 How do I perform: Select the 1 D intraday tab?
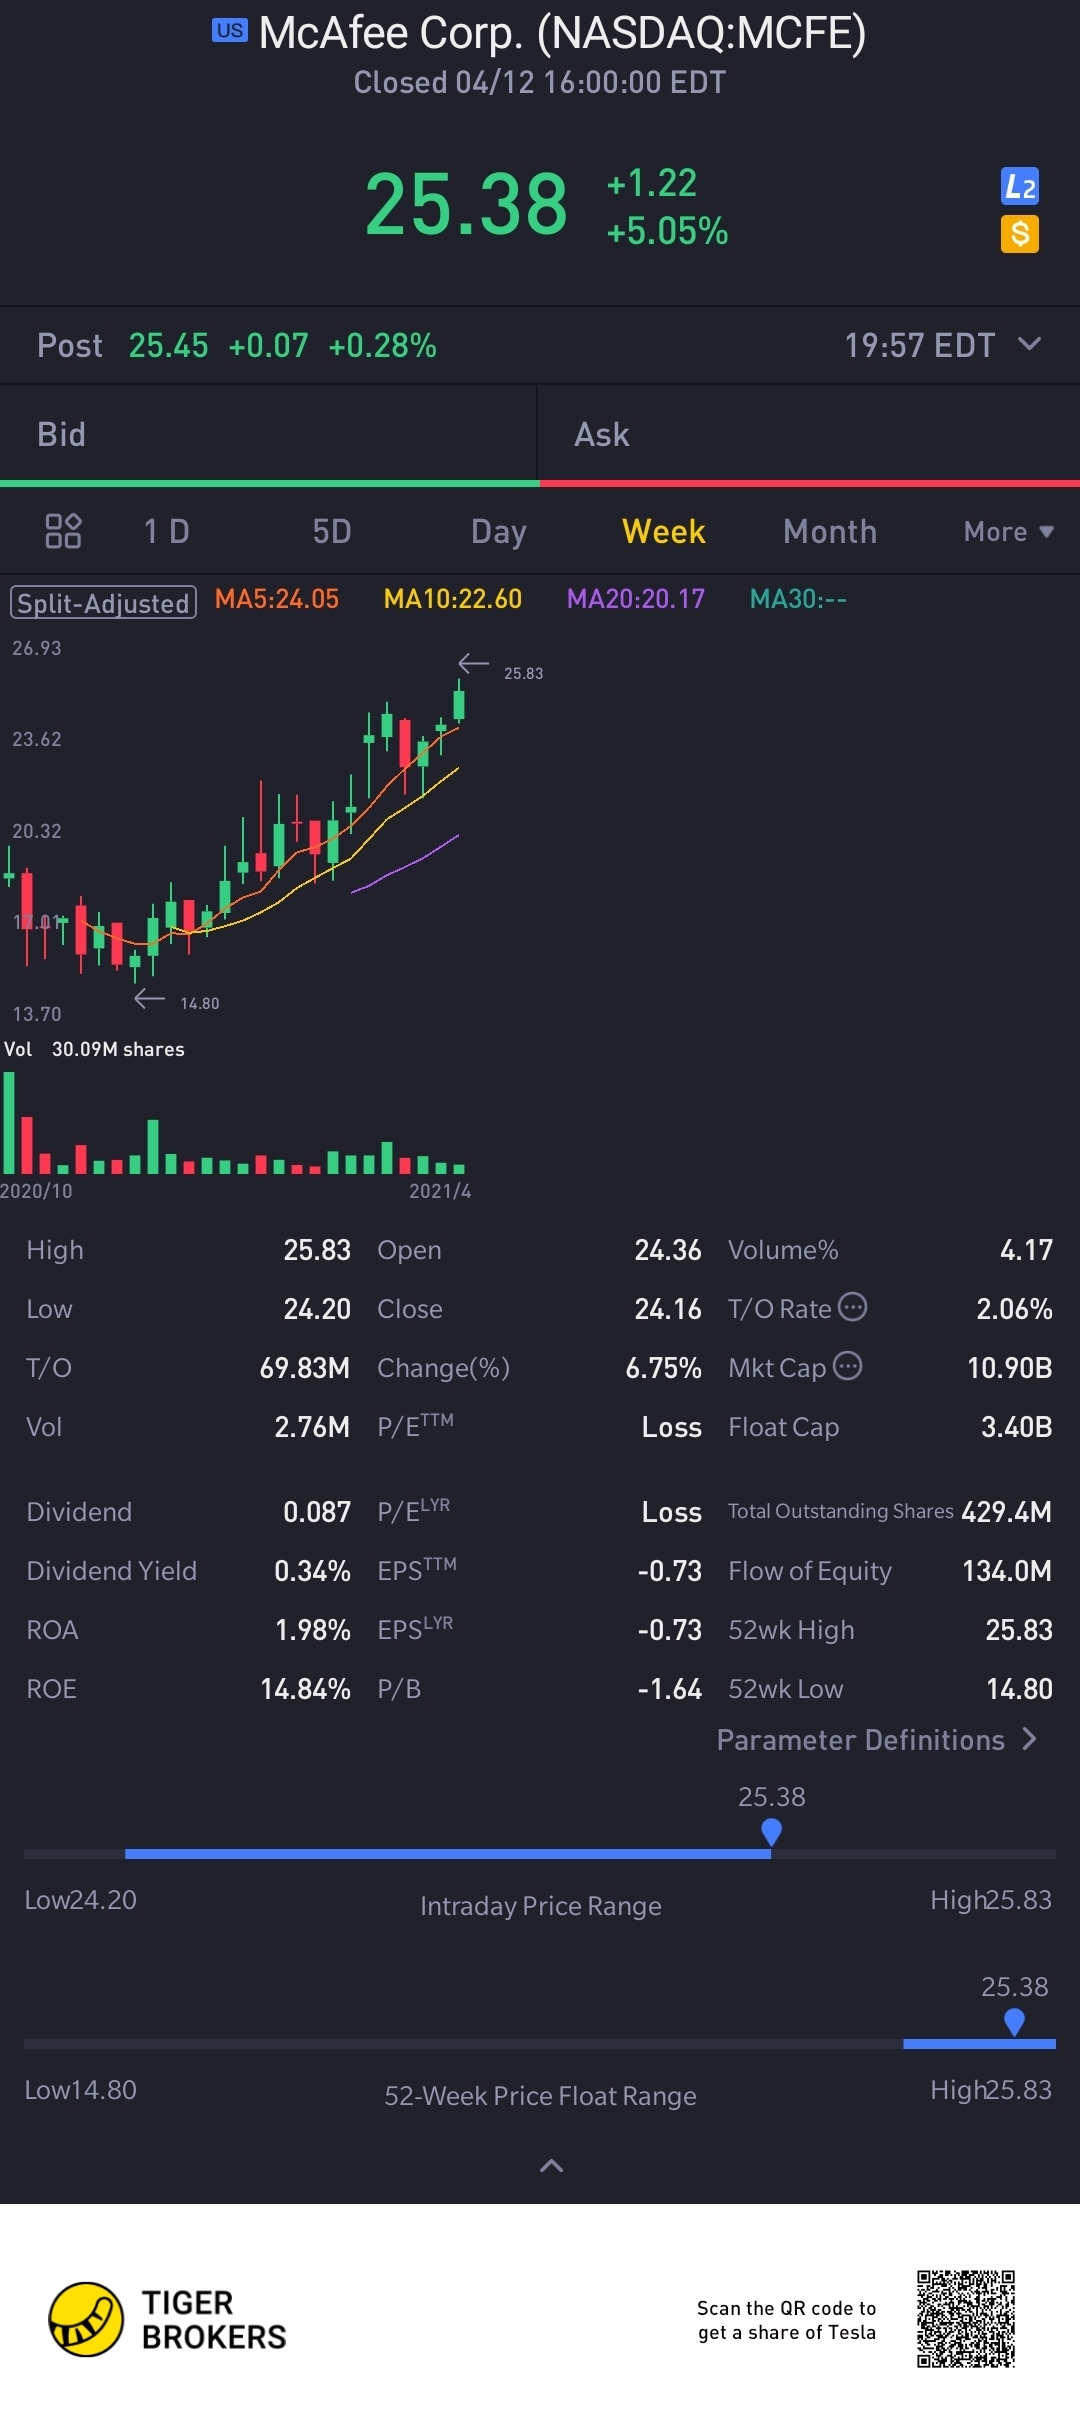click(167, 531)
